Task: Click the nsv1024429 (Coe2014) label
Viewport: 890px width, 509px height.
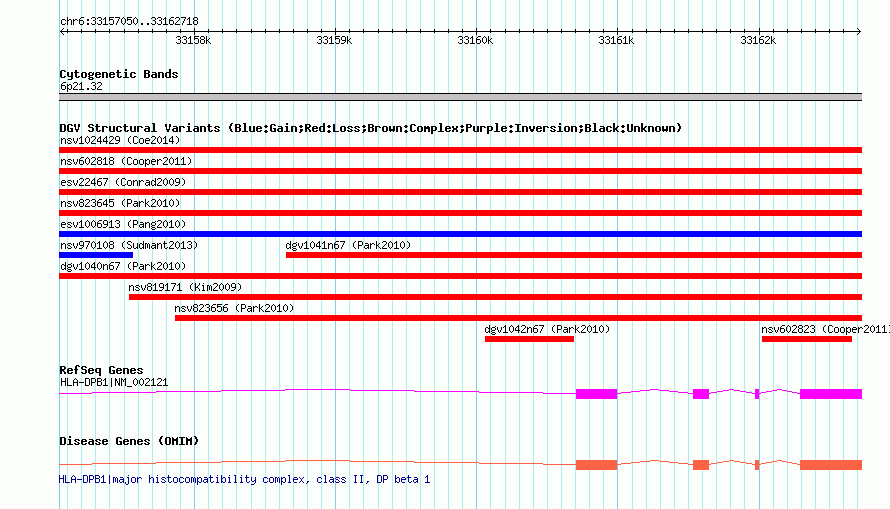Action: tap(120, 140)
